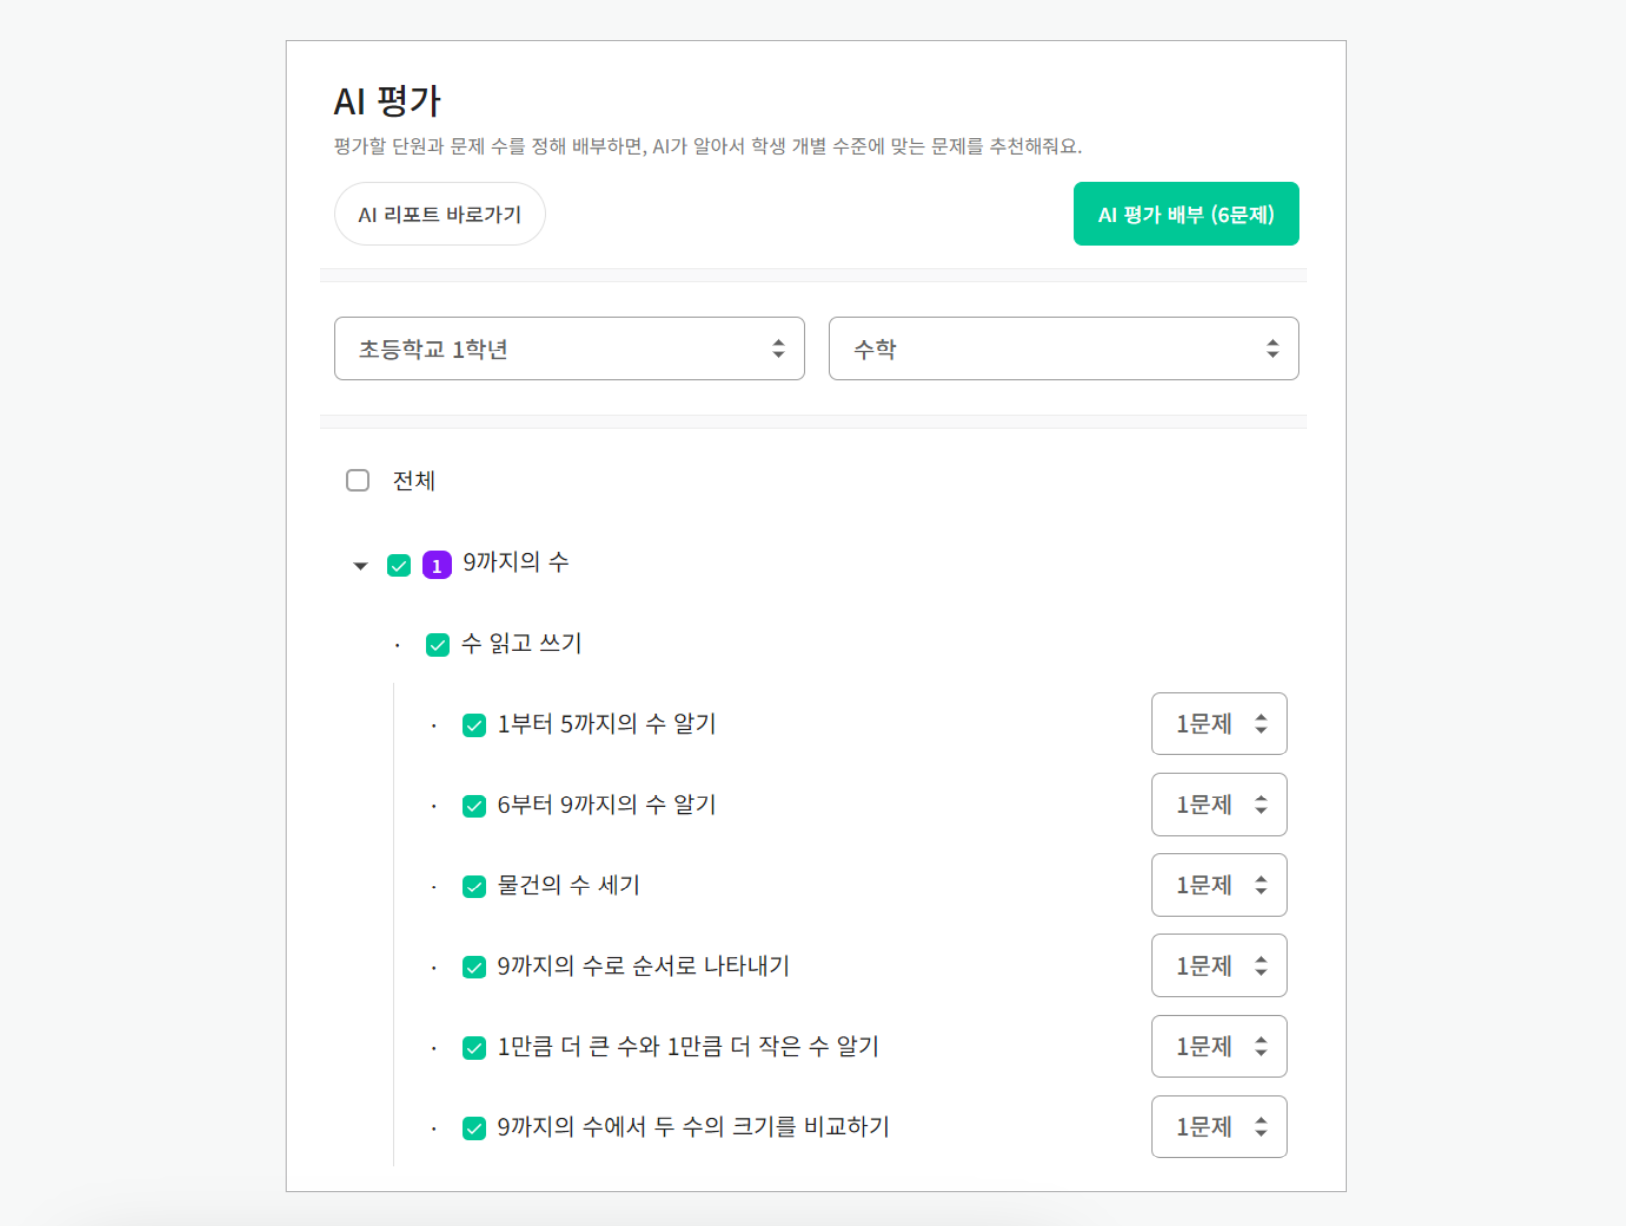
Task: Uncheck 1부터 5까지의 수 알기 checkbox
Action: (x=474, y=725)
